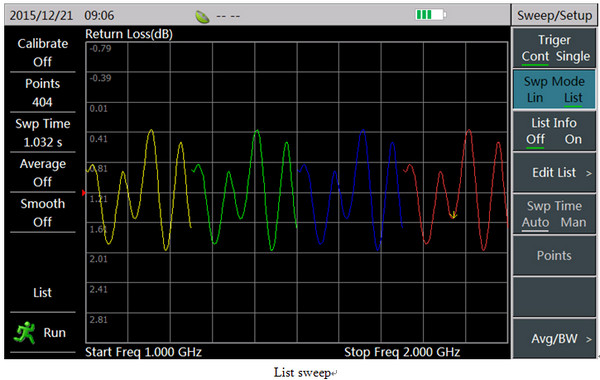Image resolution: width=600 pixels, height=380 pixels.
Task: Switch Swp Mode to Lin
Action: 535,98
